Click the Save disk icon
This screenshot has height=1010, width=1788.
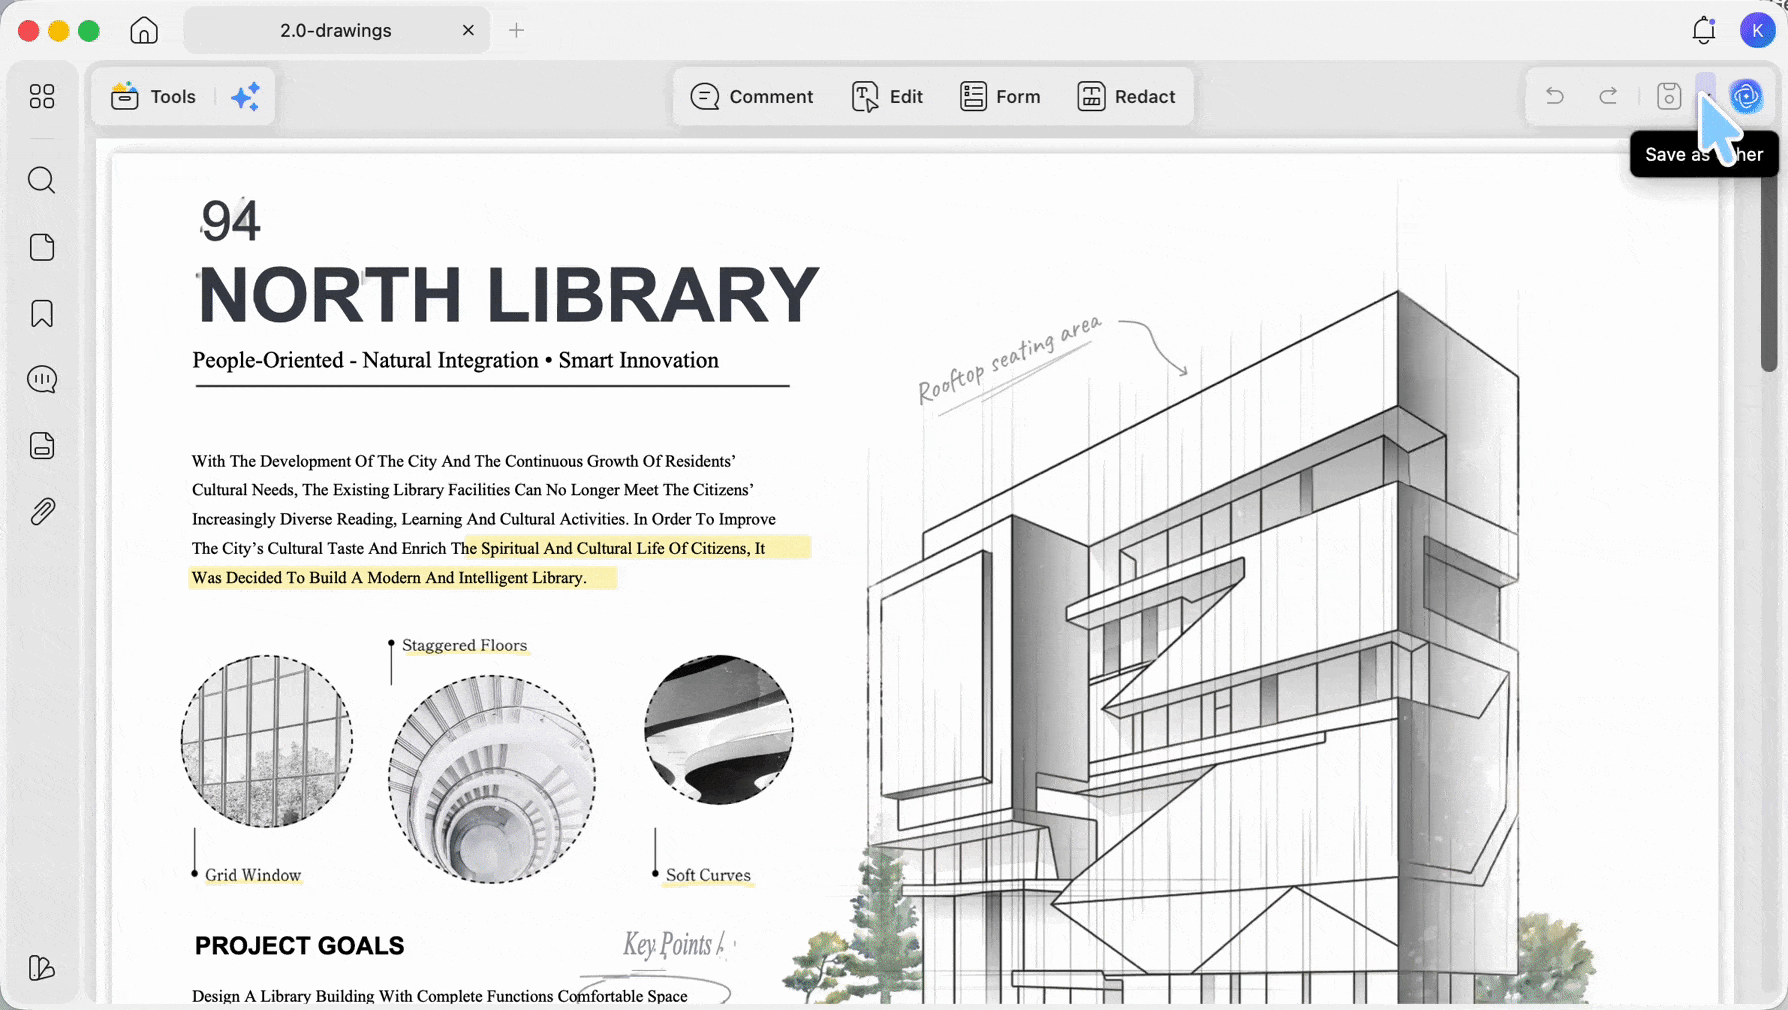pos(1669,96)
